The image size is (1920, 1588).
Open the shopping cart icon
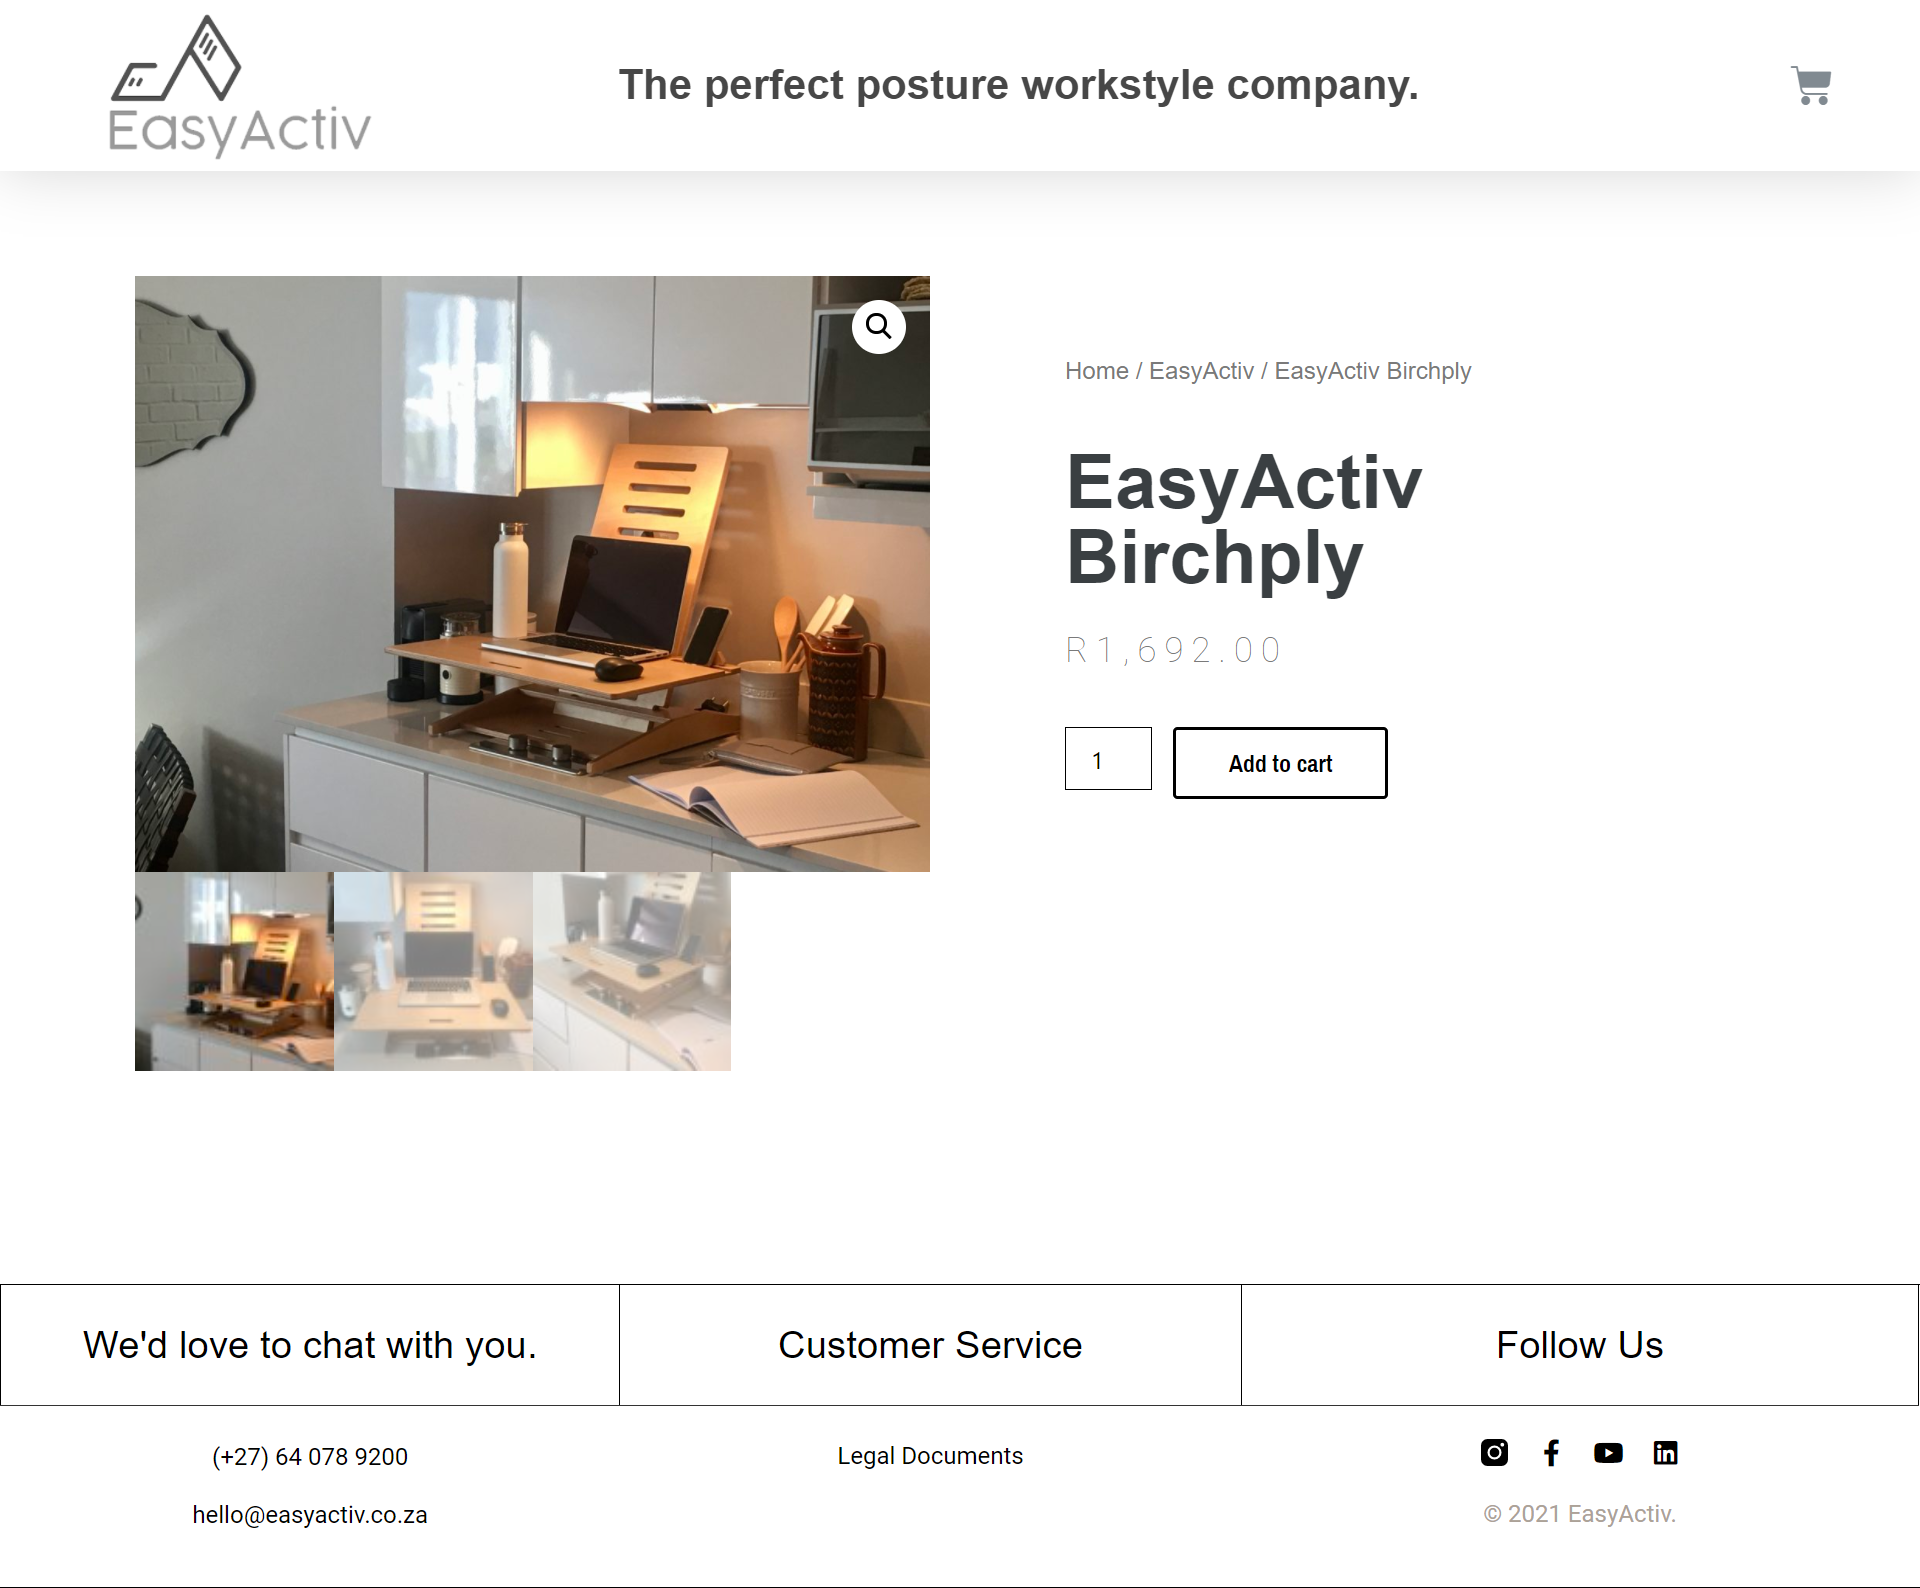click(x=1810, y=86)
